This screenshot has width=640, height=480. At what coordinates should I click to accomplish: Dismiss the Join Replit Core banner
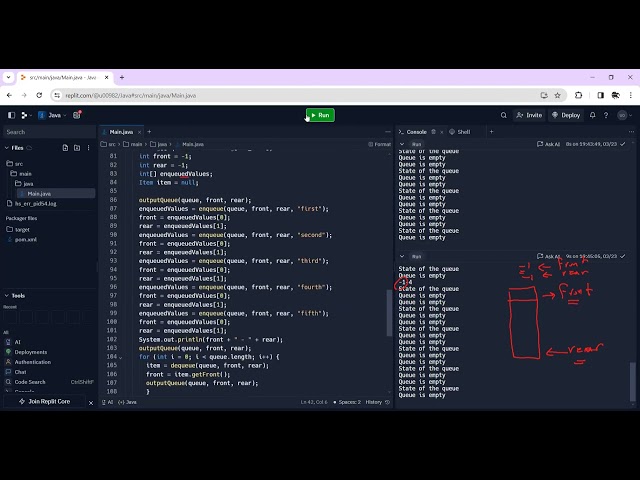91,403
